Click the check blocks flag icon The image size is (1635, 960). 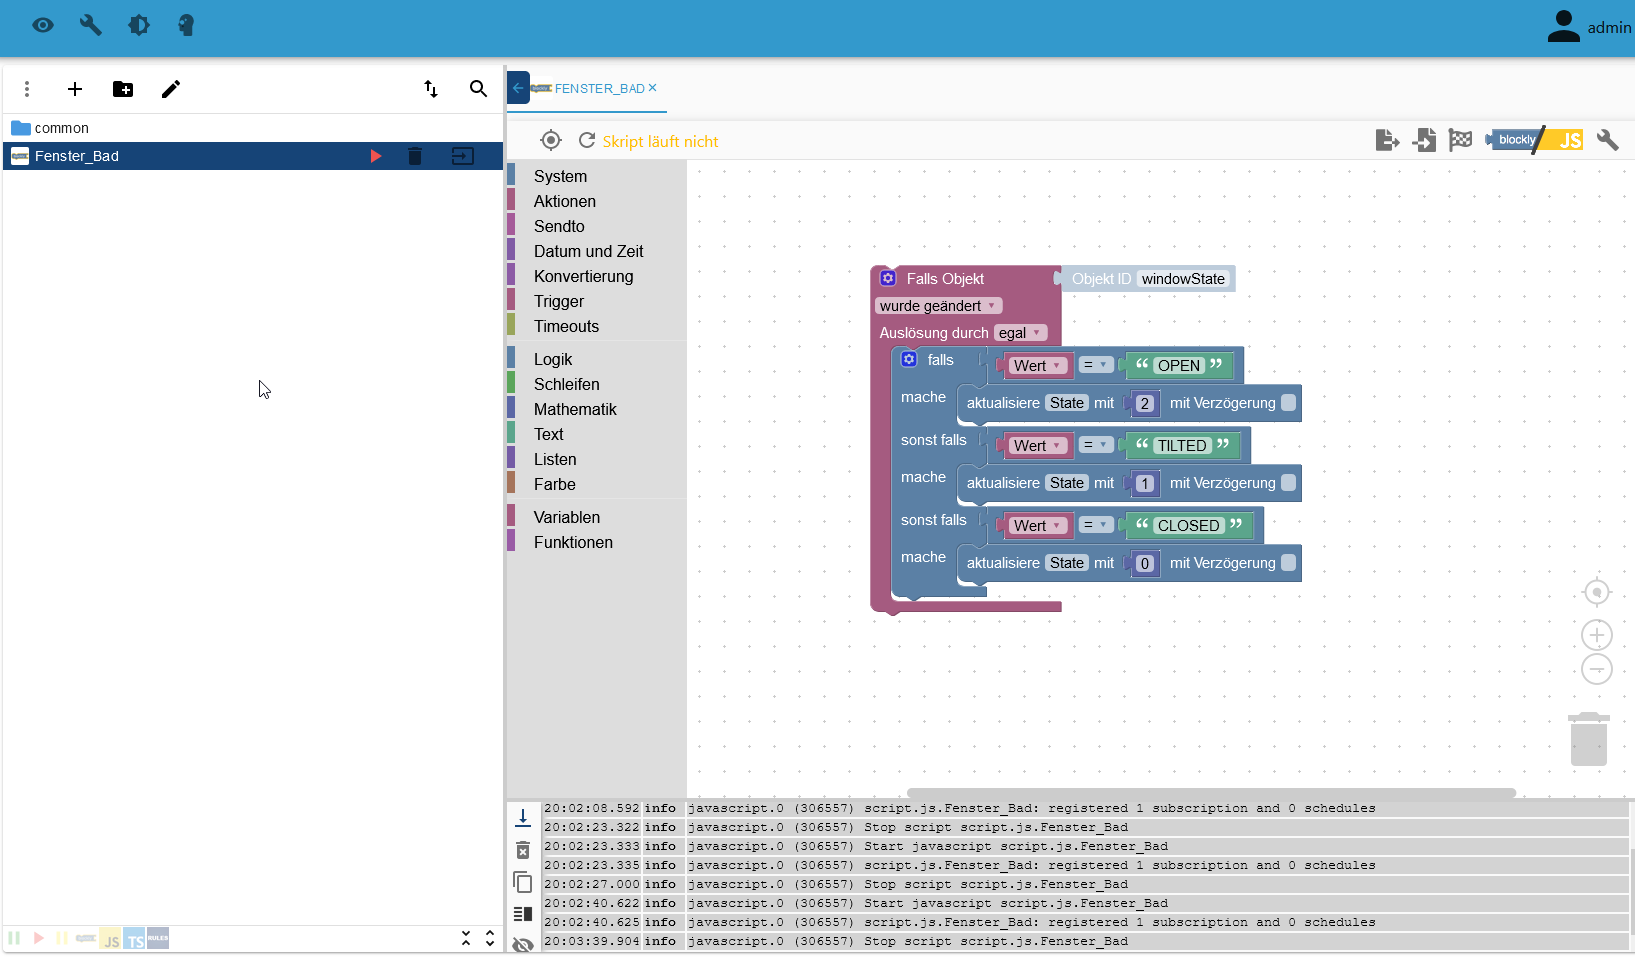coord(1460,140)
